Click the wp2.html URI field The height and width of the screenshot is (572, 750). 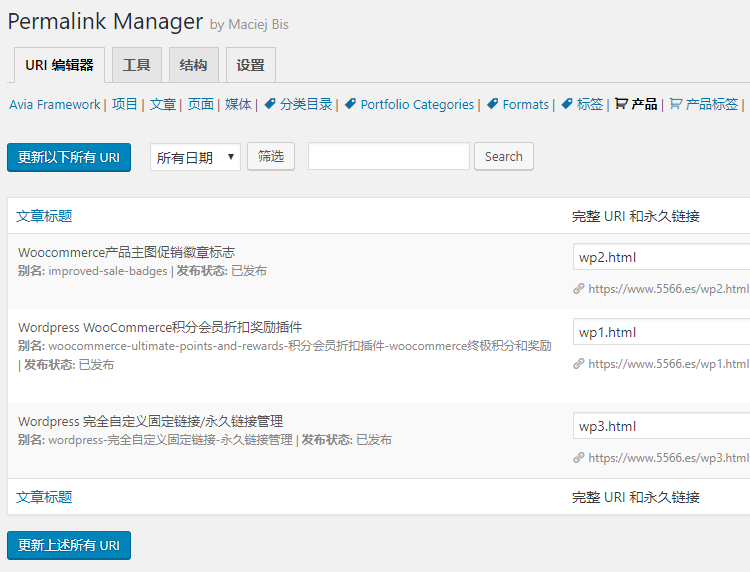coord(662,257)
